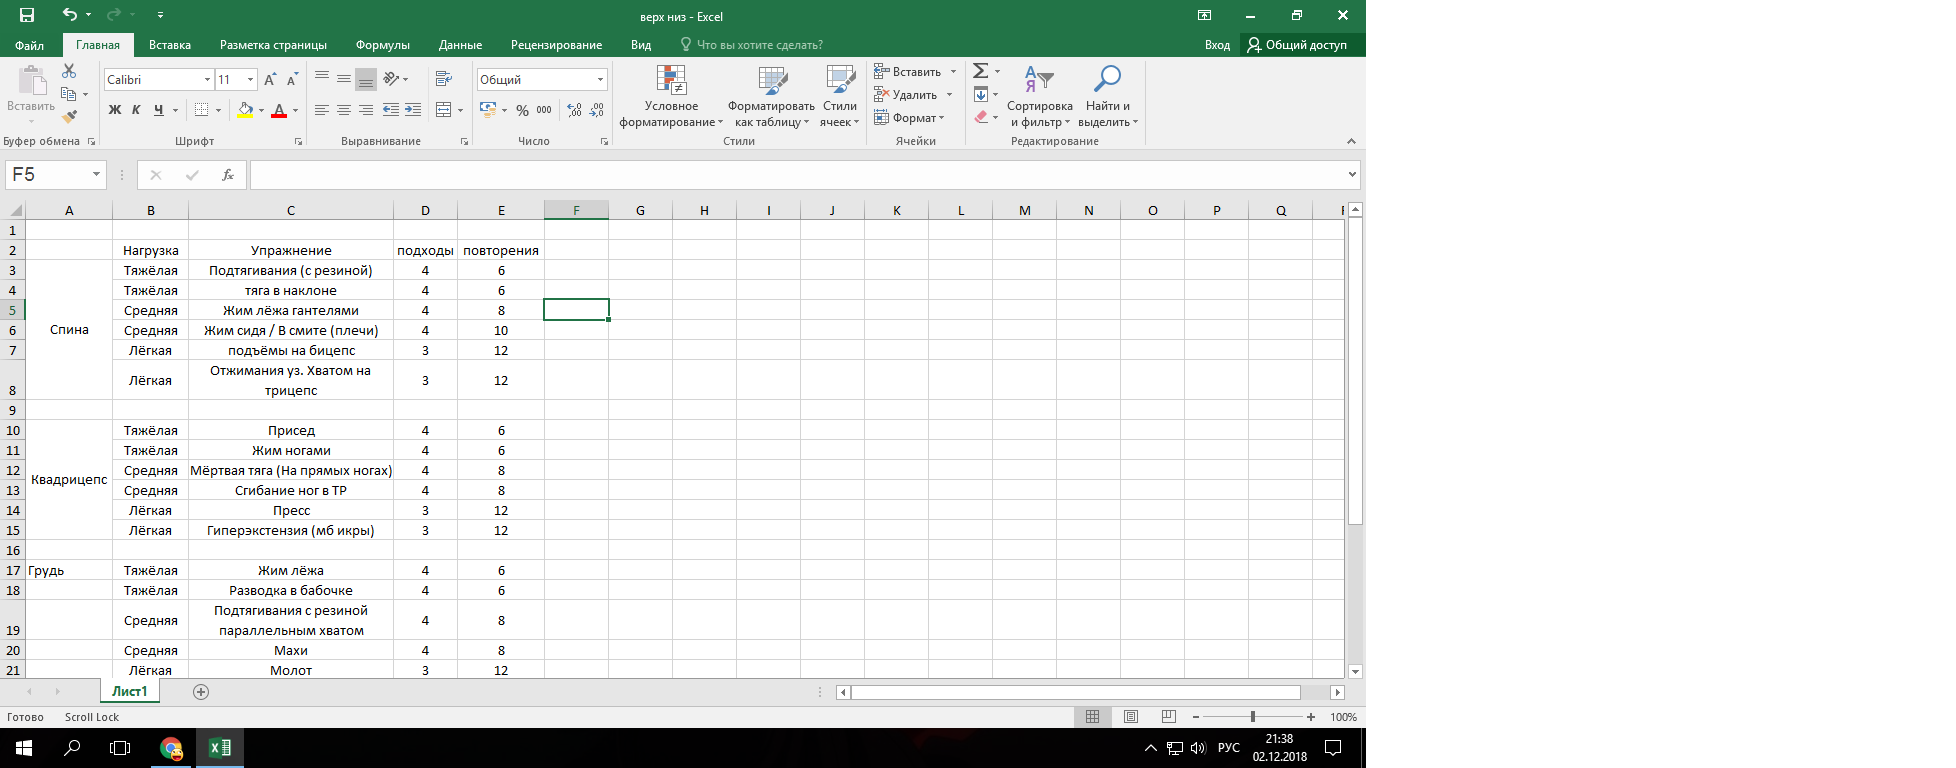This screenshot has height=768, width=1956.
Task: Click the zoom slider handle
Action: click(1252, 717)
